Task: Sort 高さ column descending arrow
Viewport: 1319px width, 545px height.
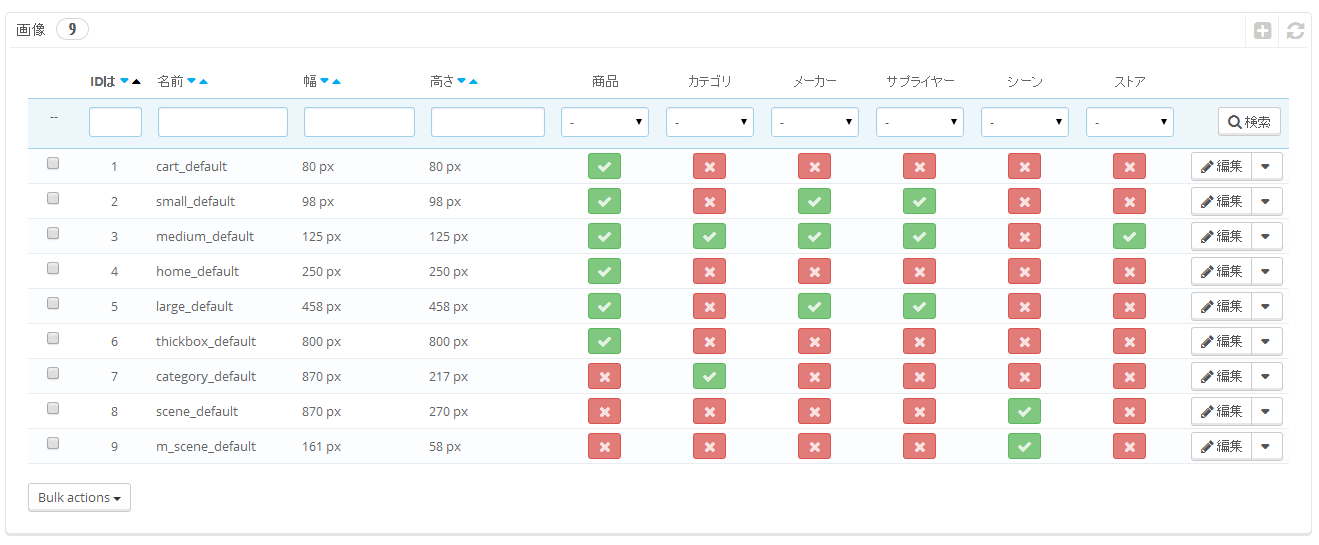Action: click(x=461, y=82)
